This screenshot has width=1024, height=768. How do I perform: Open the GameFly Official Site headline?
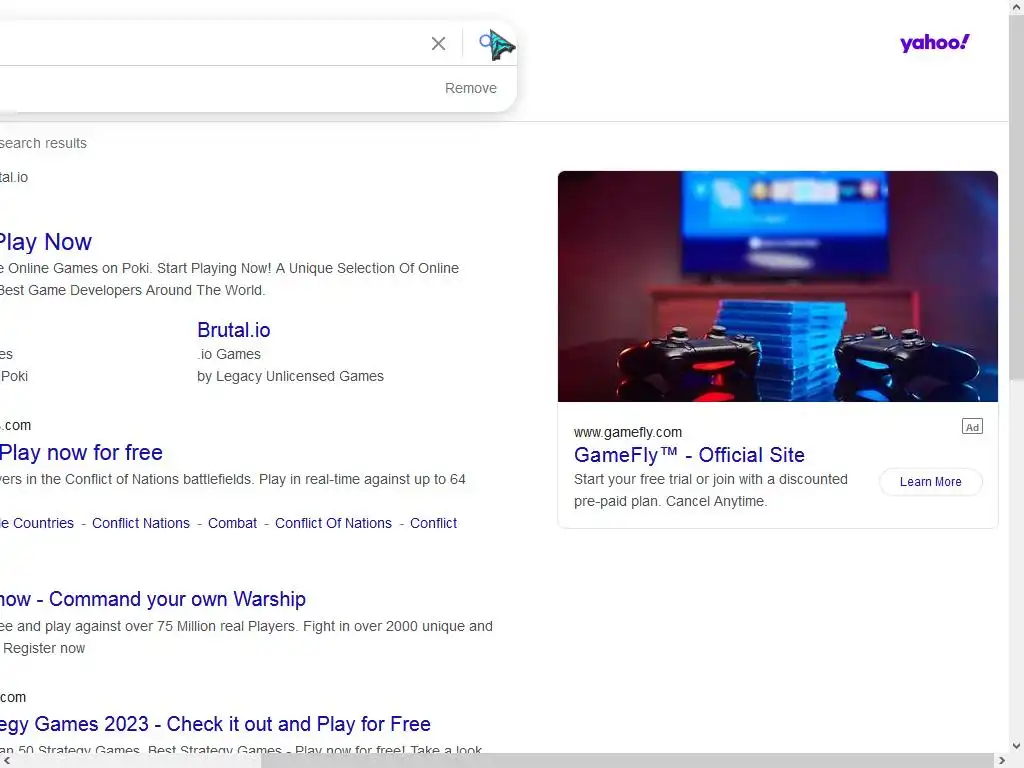tap(689, 455)
